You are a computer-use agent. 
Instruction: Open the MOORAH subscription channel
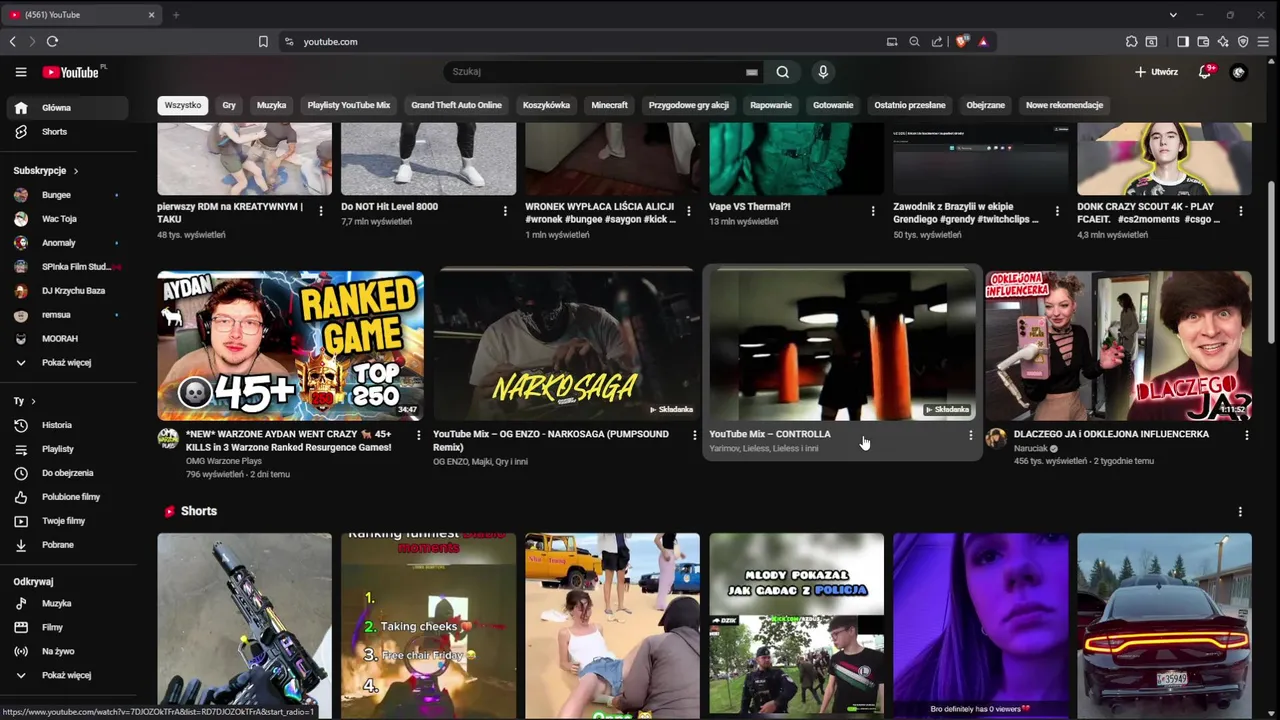[x=68, y=339]
